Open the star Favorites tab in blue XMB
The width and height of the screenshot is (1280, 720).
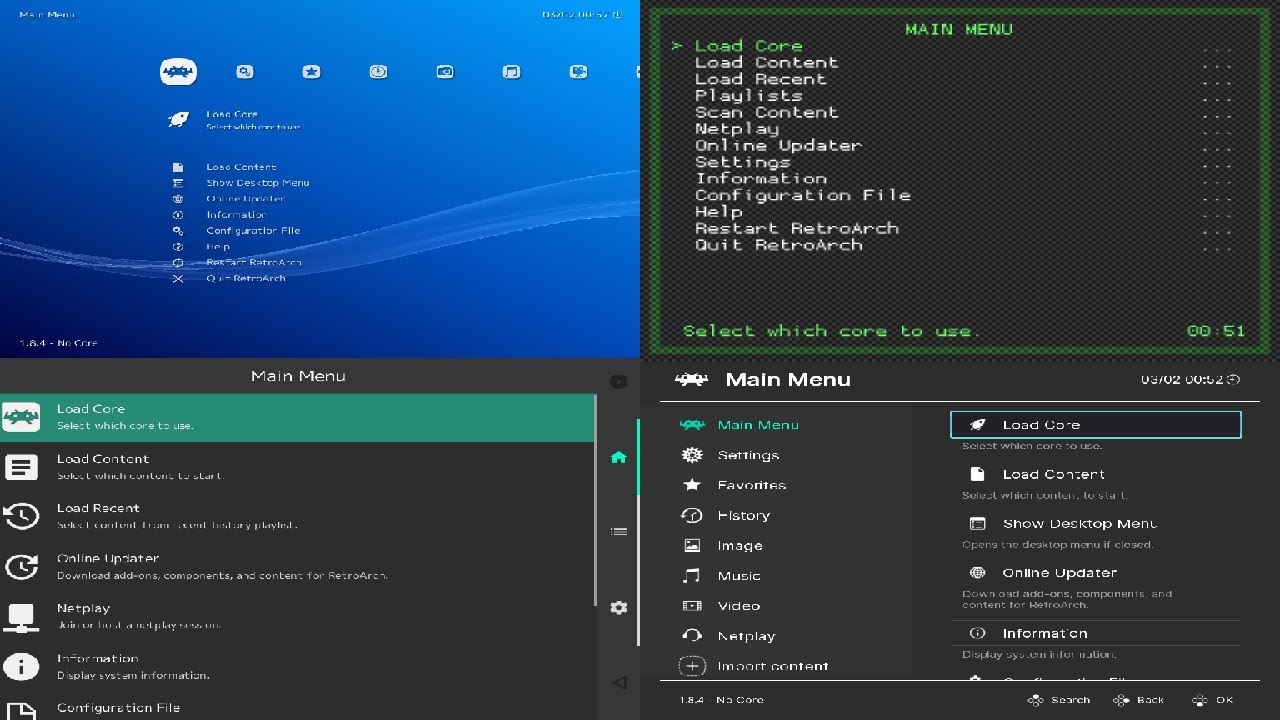[x=311, y=72]
